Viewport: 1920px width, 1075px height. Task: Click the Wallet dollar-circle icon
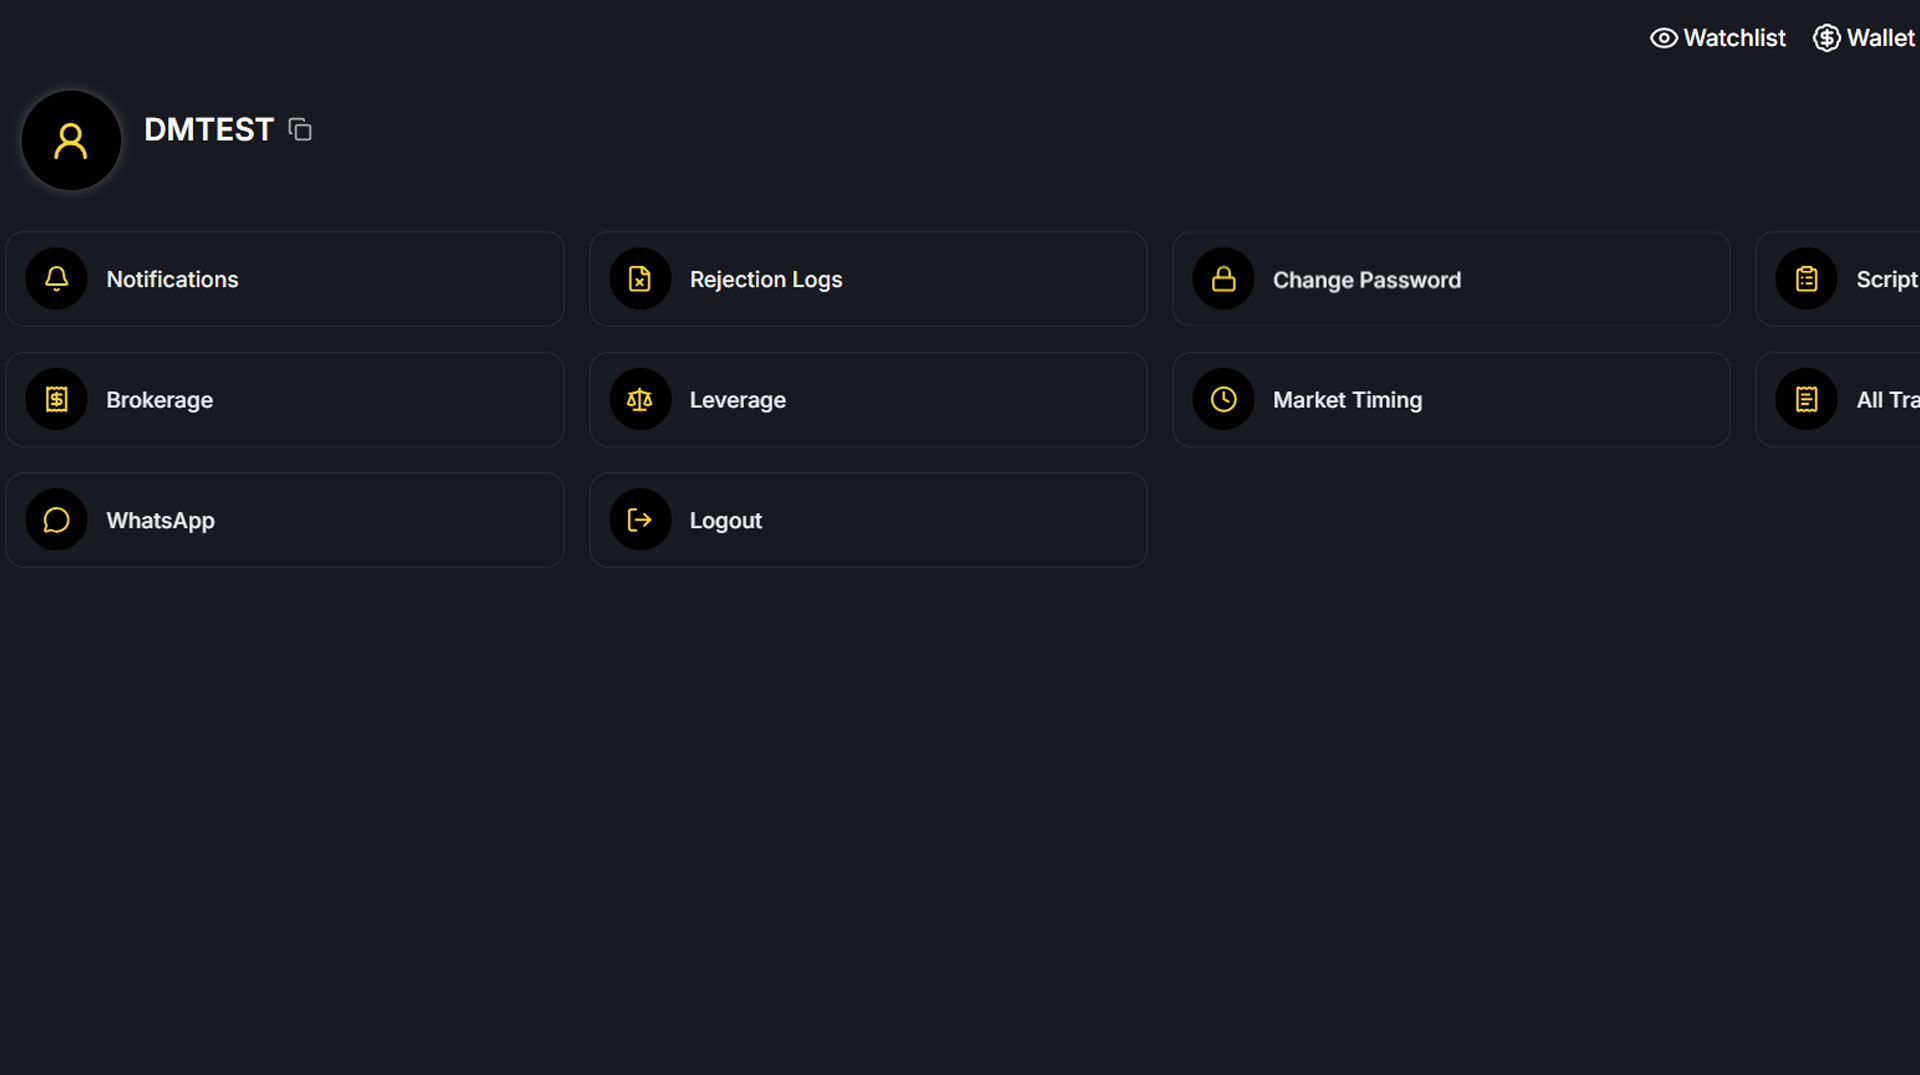tap(1827, 37)
